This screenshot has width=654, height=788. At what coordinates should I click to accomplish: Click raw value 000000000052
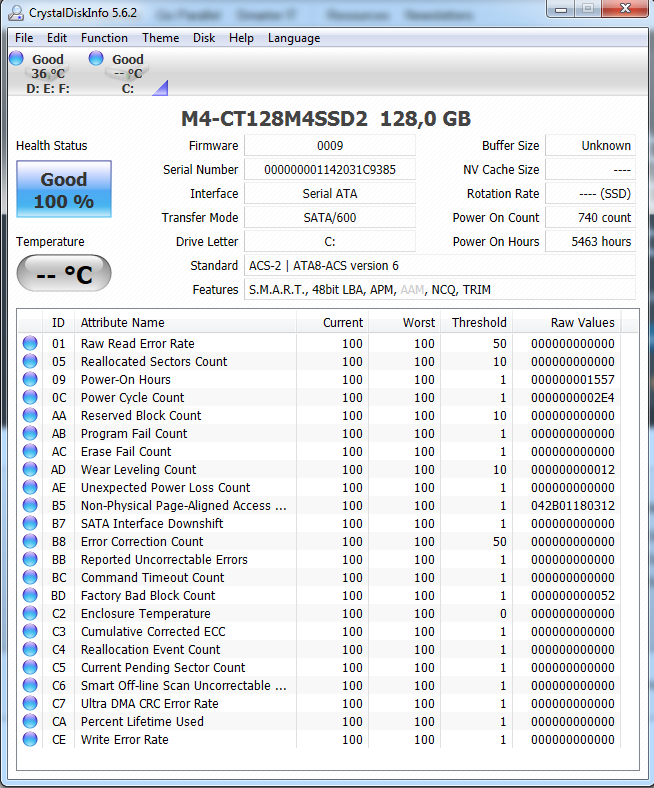point(573,596)
